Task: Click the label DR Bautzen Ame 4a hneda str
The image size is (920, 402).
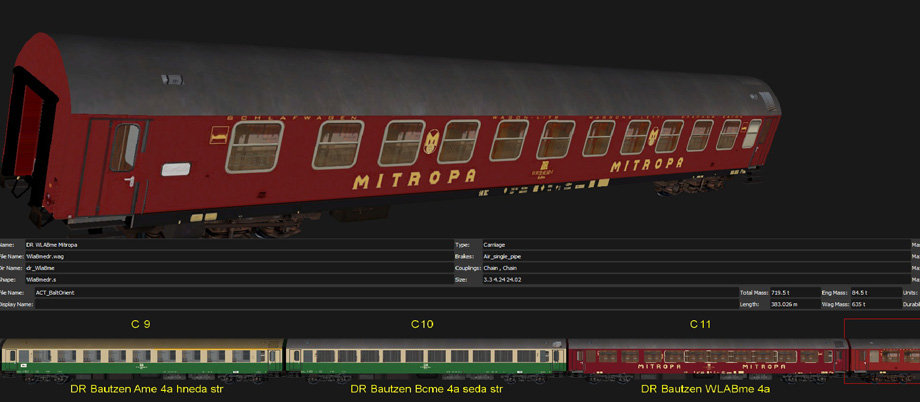Action: point(147,389)
